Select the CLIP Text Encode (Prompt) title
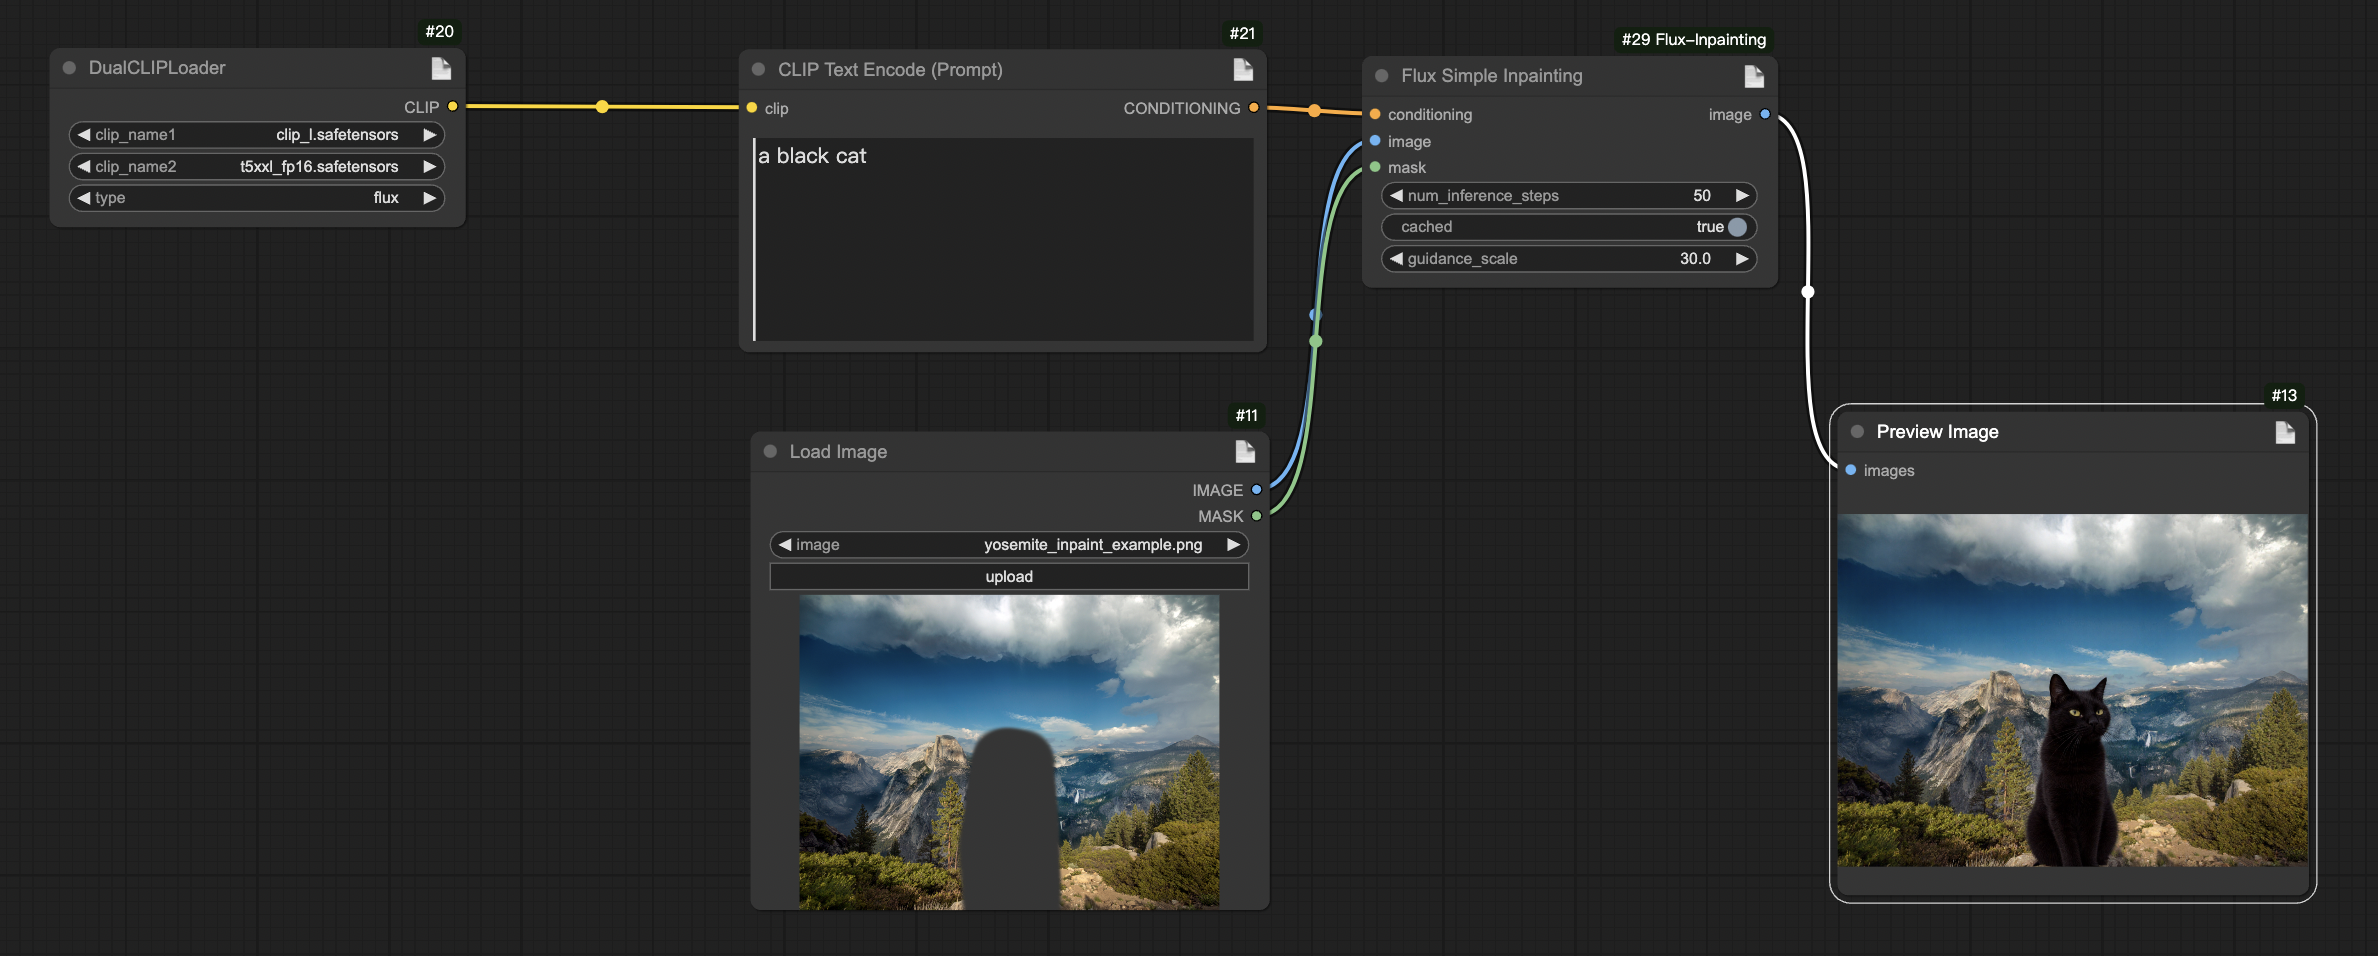The height and width of the screenshot is (956, 2378). point(890,70)
